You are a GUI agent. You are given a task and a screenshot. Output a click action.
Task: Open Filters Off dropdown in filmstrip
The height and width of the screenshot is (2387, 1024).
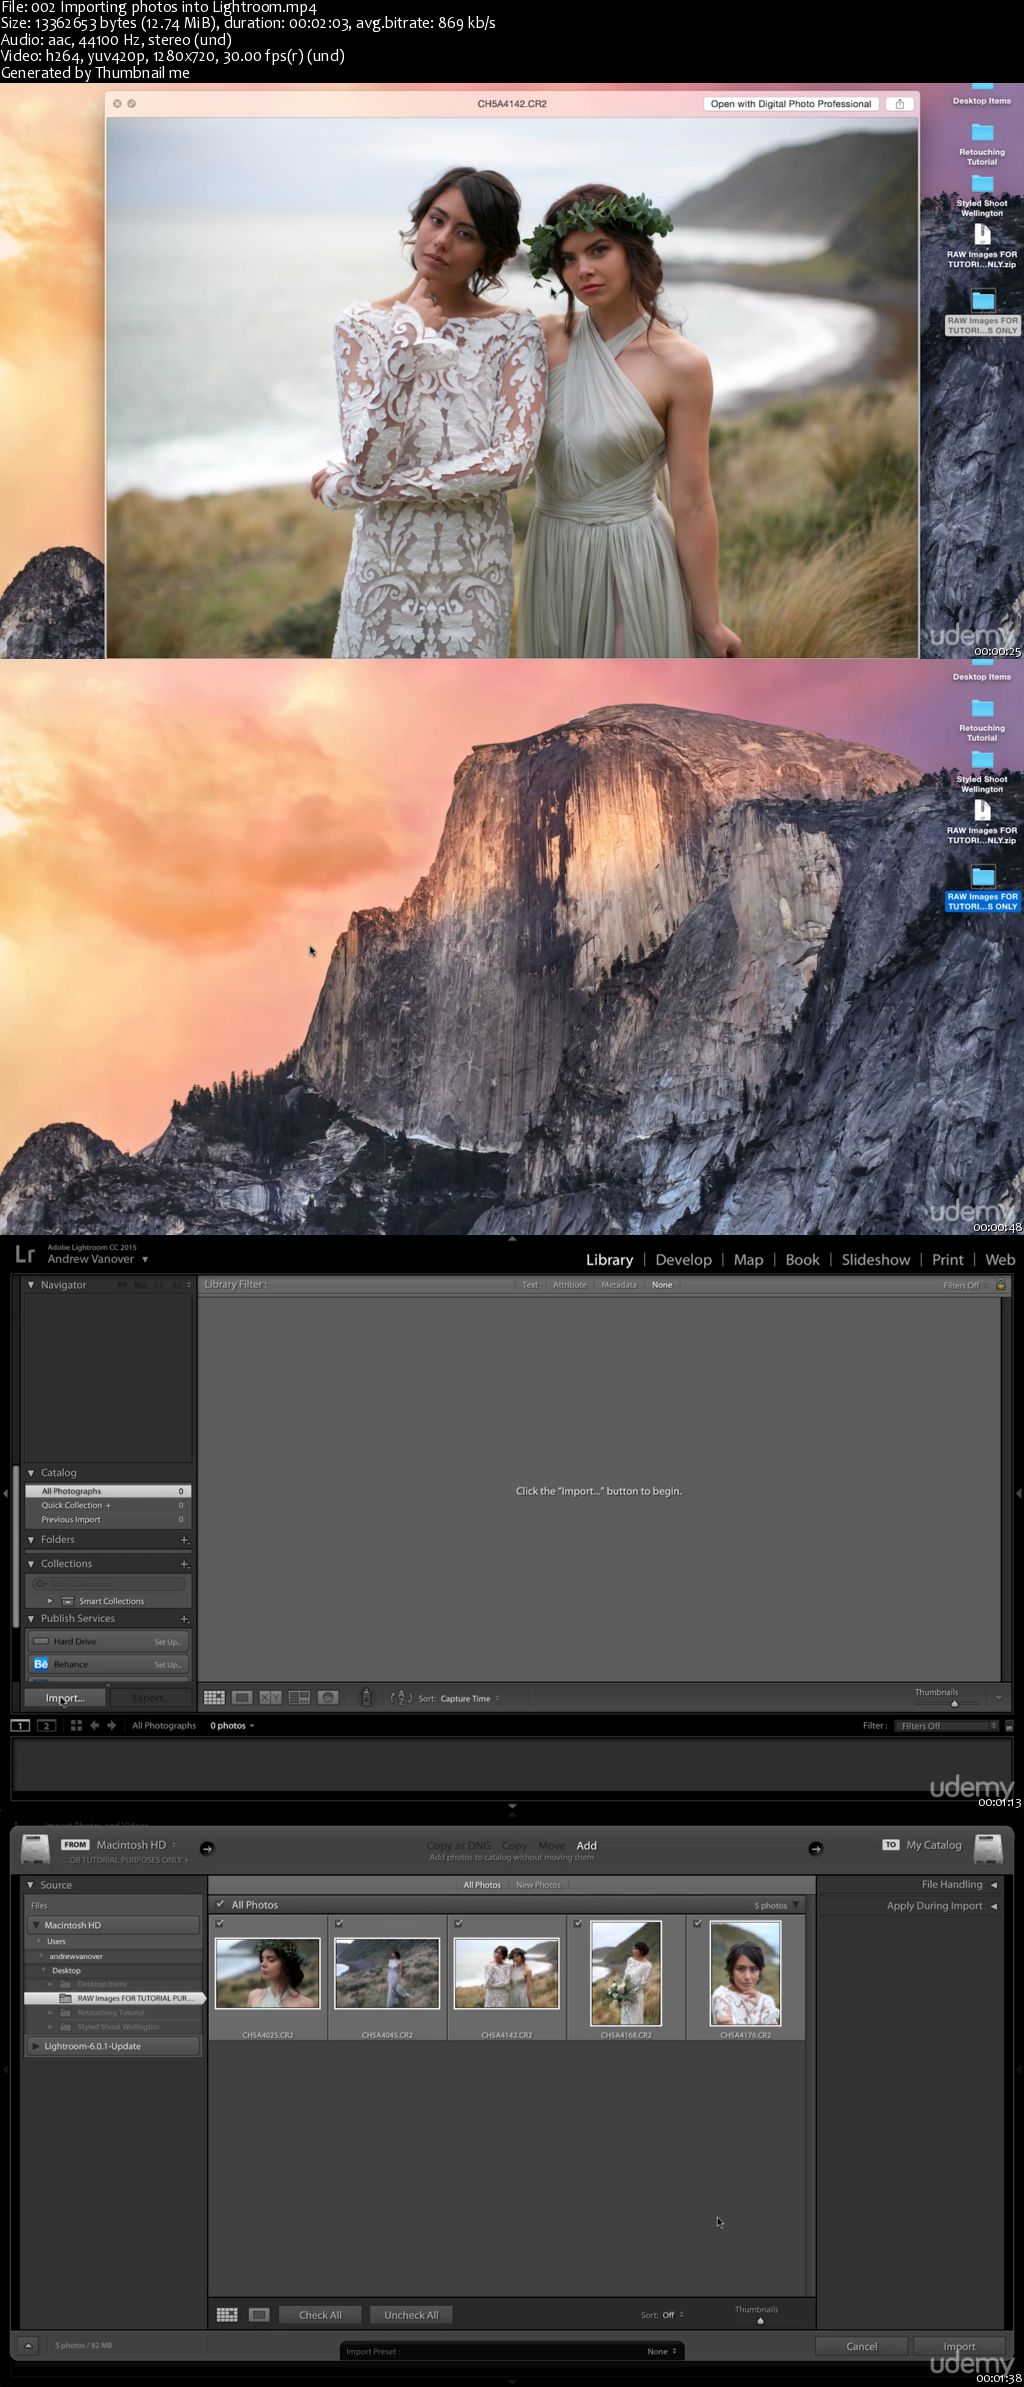[945, 1725]
